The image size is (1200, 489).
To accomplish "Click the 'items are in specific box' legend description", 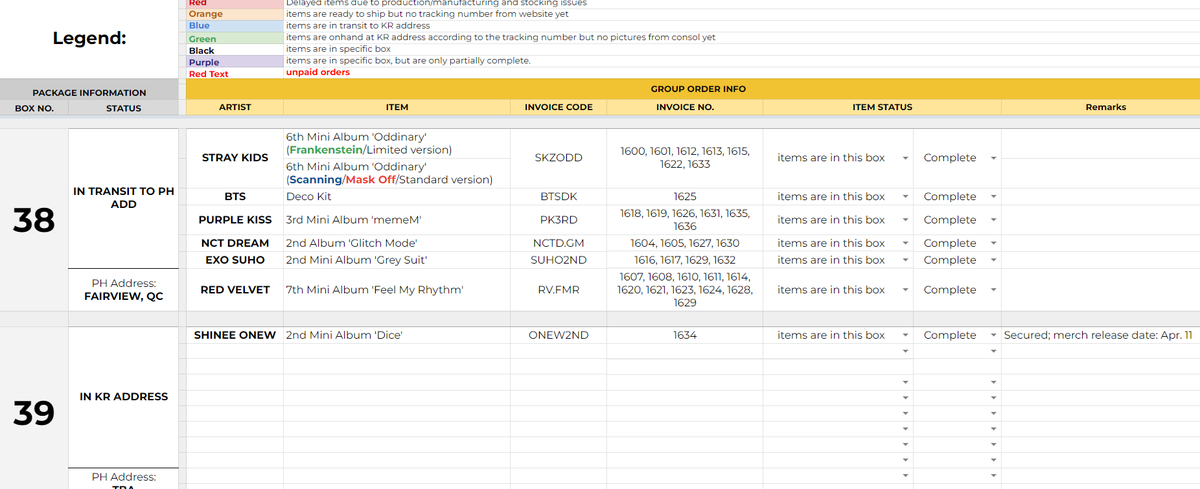I will click(338, 49).
